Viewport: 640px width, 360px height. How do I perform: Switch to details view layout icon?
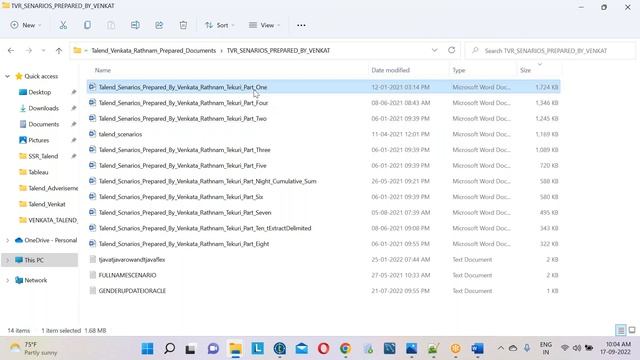620,330
